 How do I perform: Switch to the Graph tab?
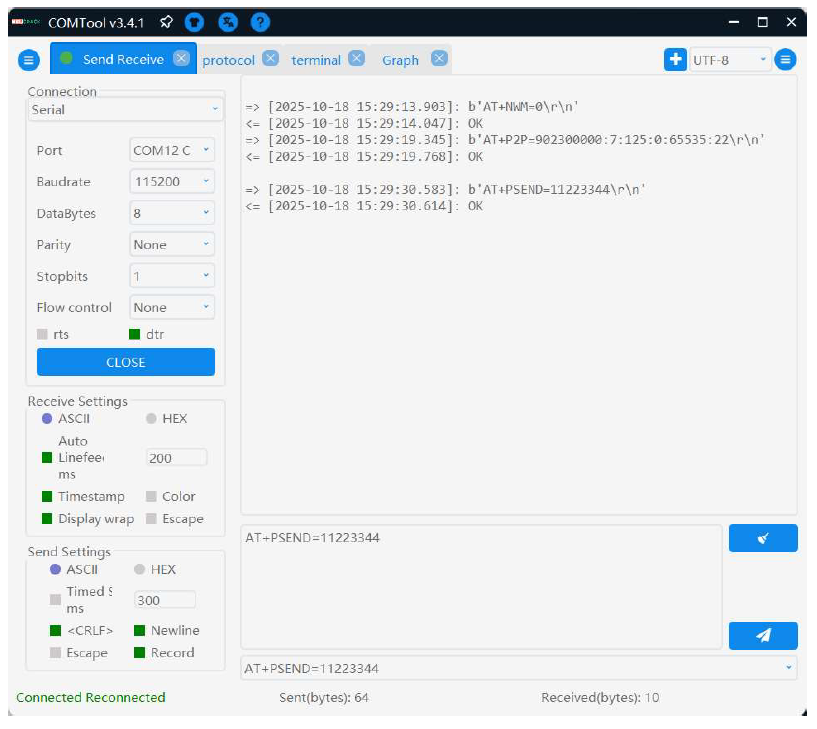click(400, 60)
